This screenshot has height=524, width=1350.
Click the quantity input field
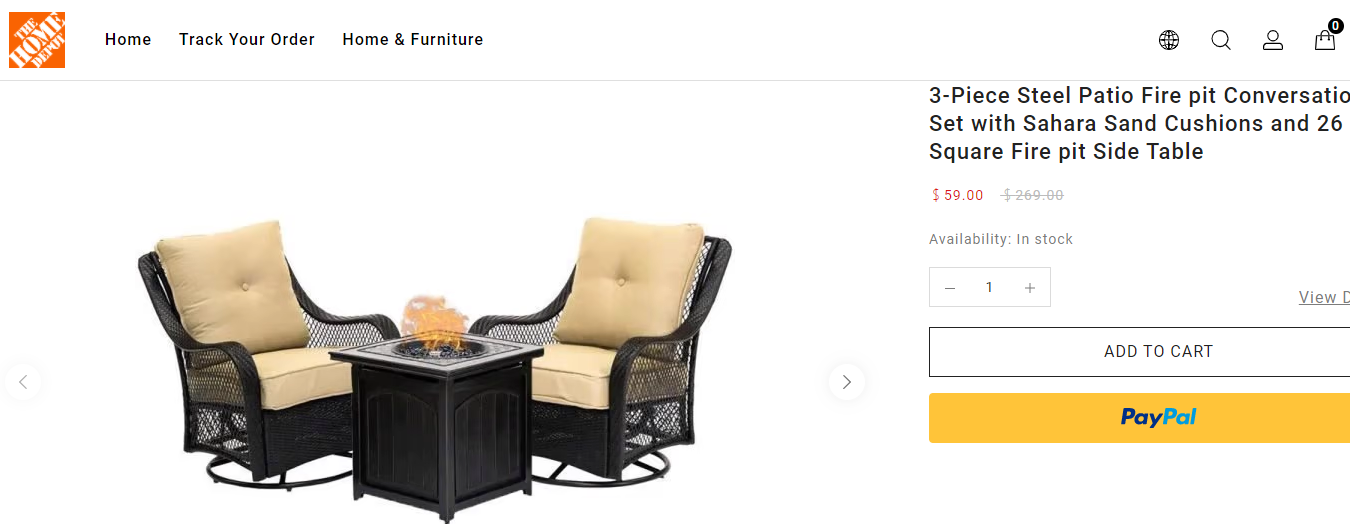990,288
